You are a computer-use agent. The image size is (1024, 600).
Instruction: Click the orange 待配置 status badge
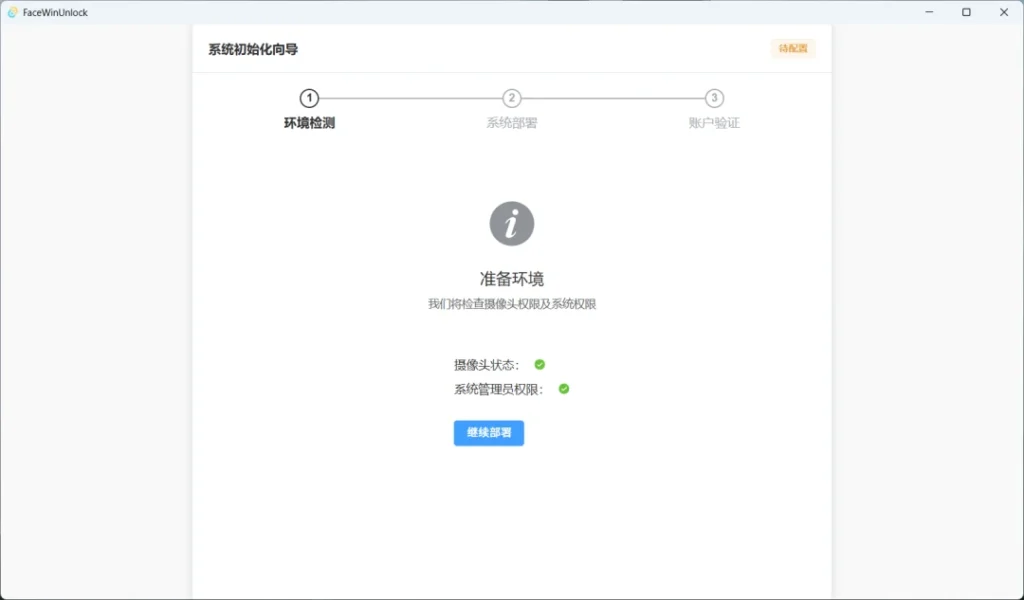tap(792, 48)
